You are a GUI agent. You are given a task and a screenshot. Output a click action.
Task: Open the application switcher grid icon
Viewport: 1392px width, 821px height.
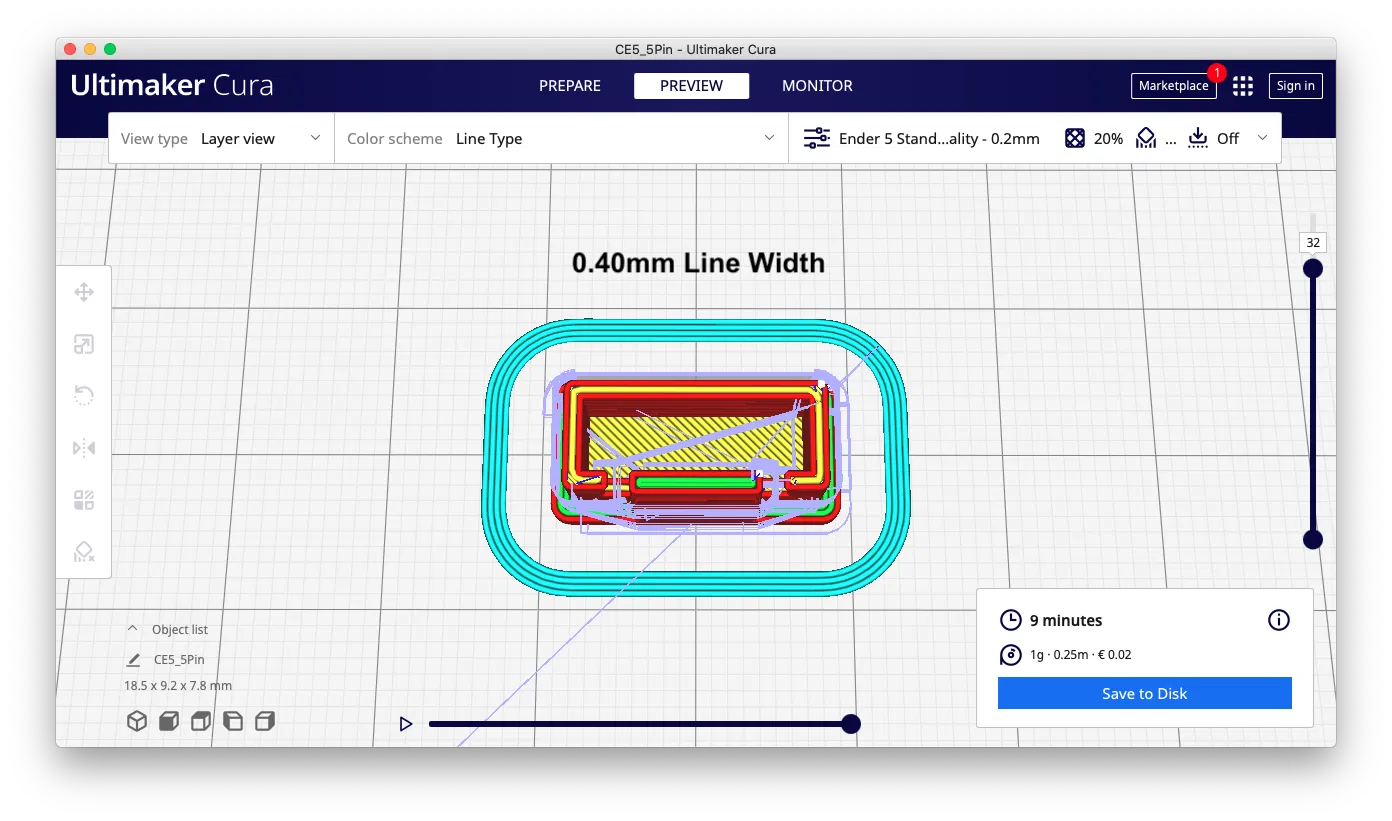tap(1243, 86)
